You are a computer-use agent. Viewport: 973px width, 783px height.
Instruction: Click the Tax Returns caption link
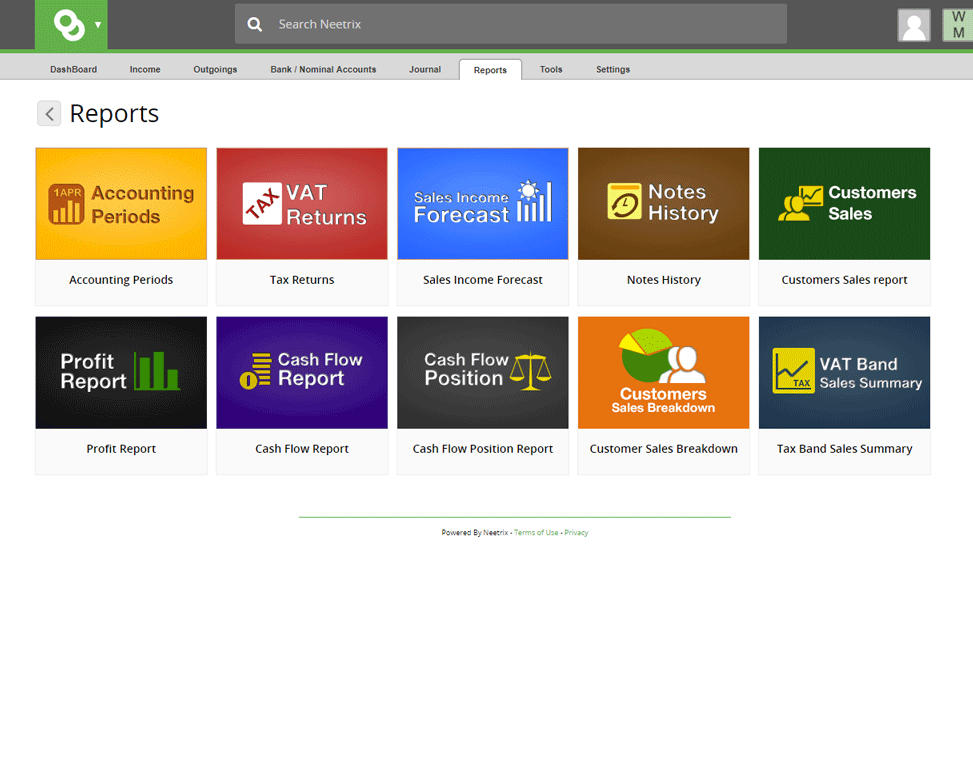point(302,280)
